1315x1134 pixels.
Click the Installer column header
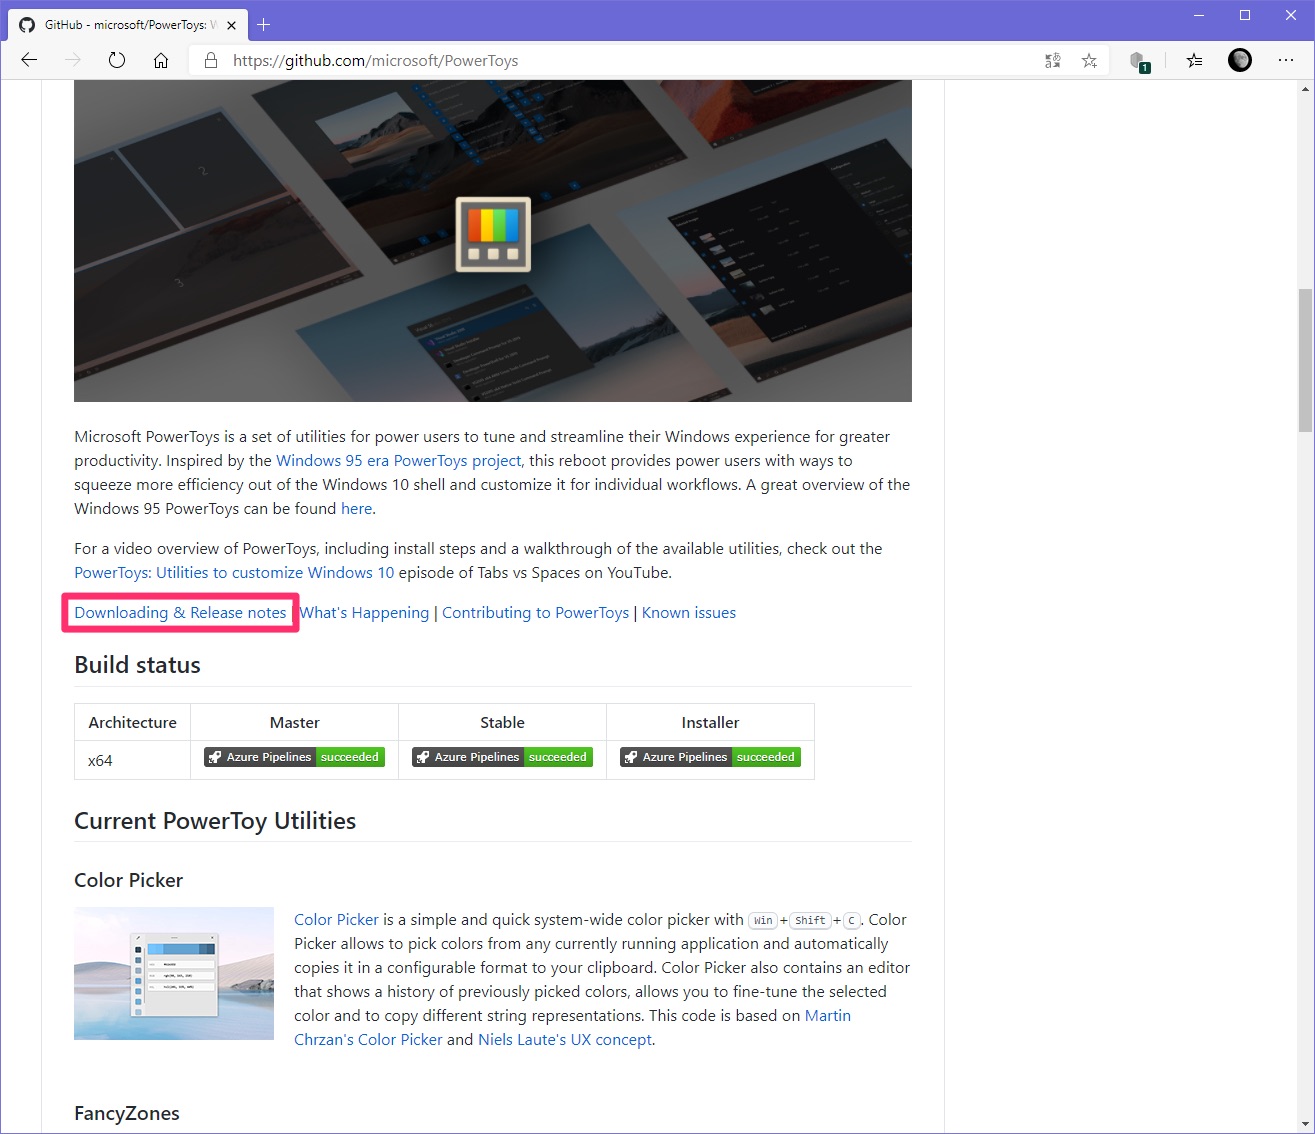(710, 722)
